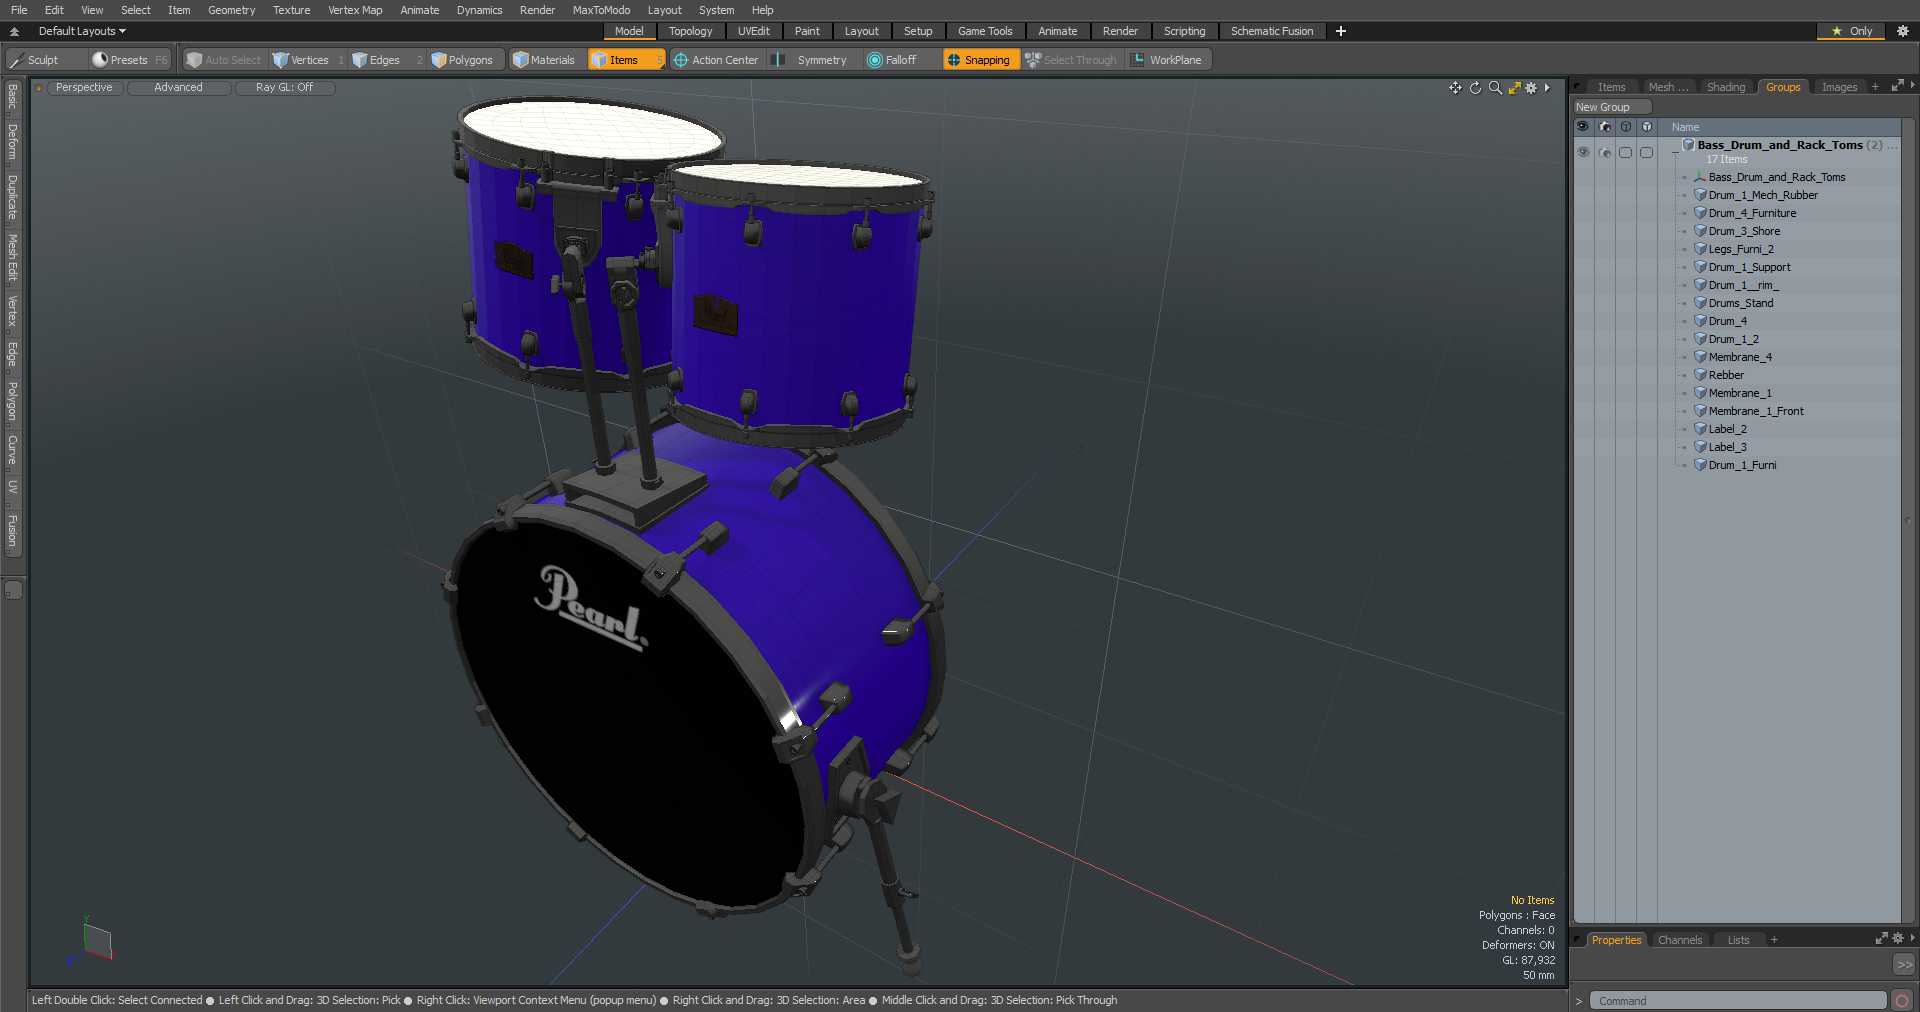Open the Advanced shading style dropdown
This screenshot has height=1012, width=1920.
[x=178, y=88]
